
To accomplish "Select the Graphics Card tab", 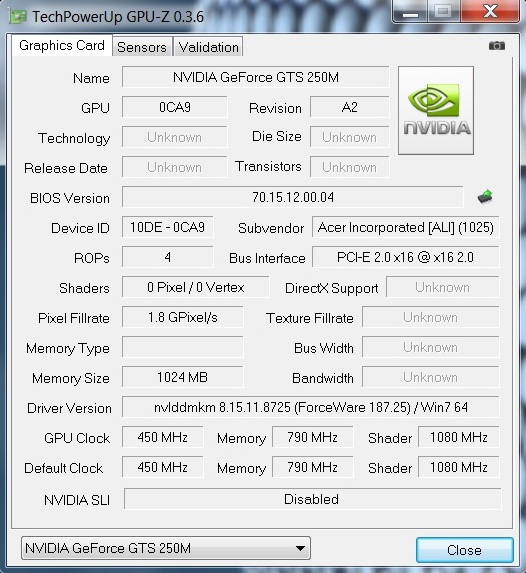I will 62,45.
